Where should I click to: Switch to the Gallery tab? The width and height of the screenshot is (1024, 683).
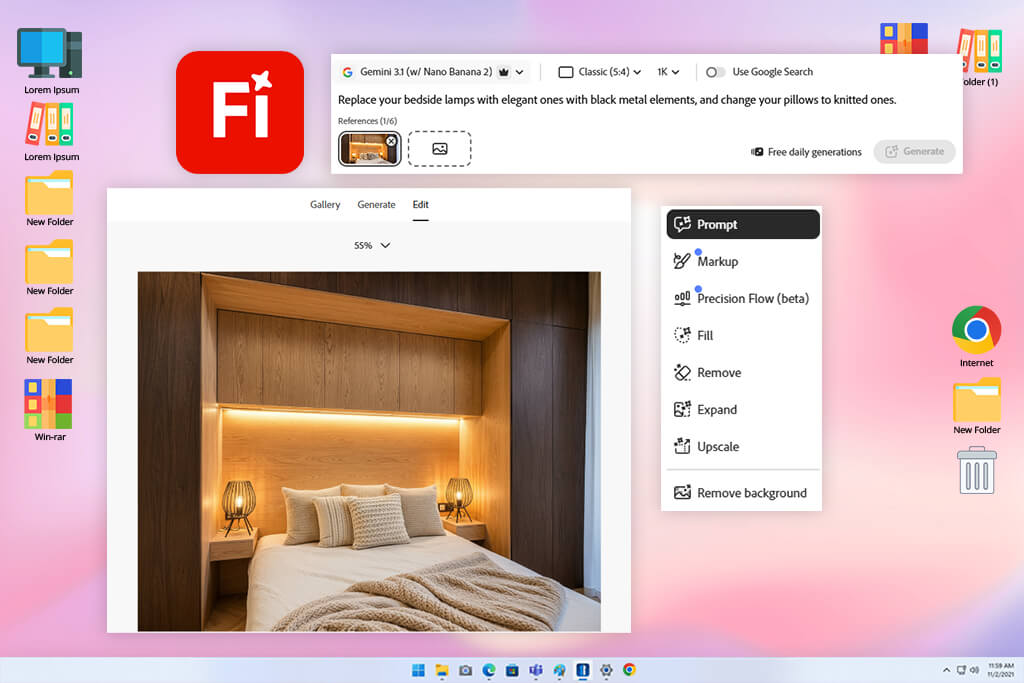pos(325,204)
